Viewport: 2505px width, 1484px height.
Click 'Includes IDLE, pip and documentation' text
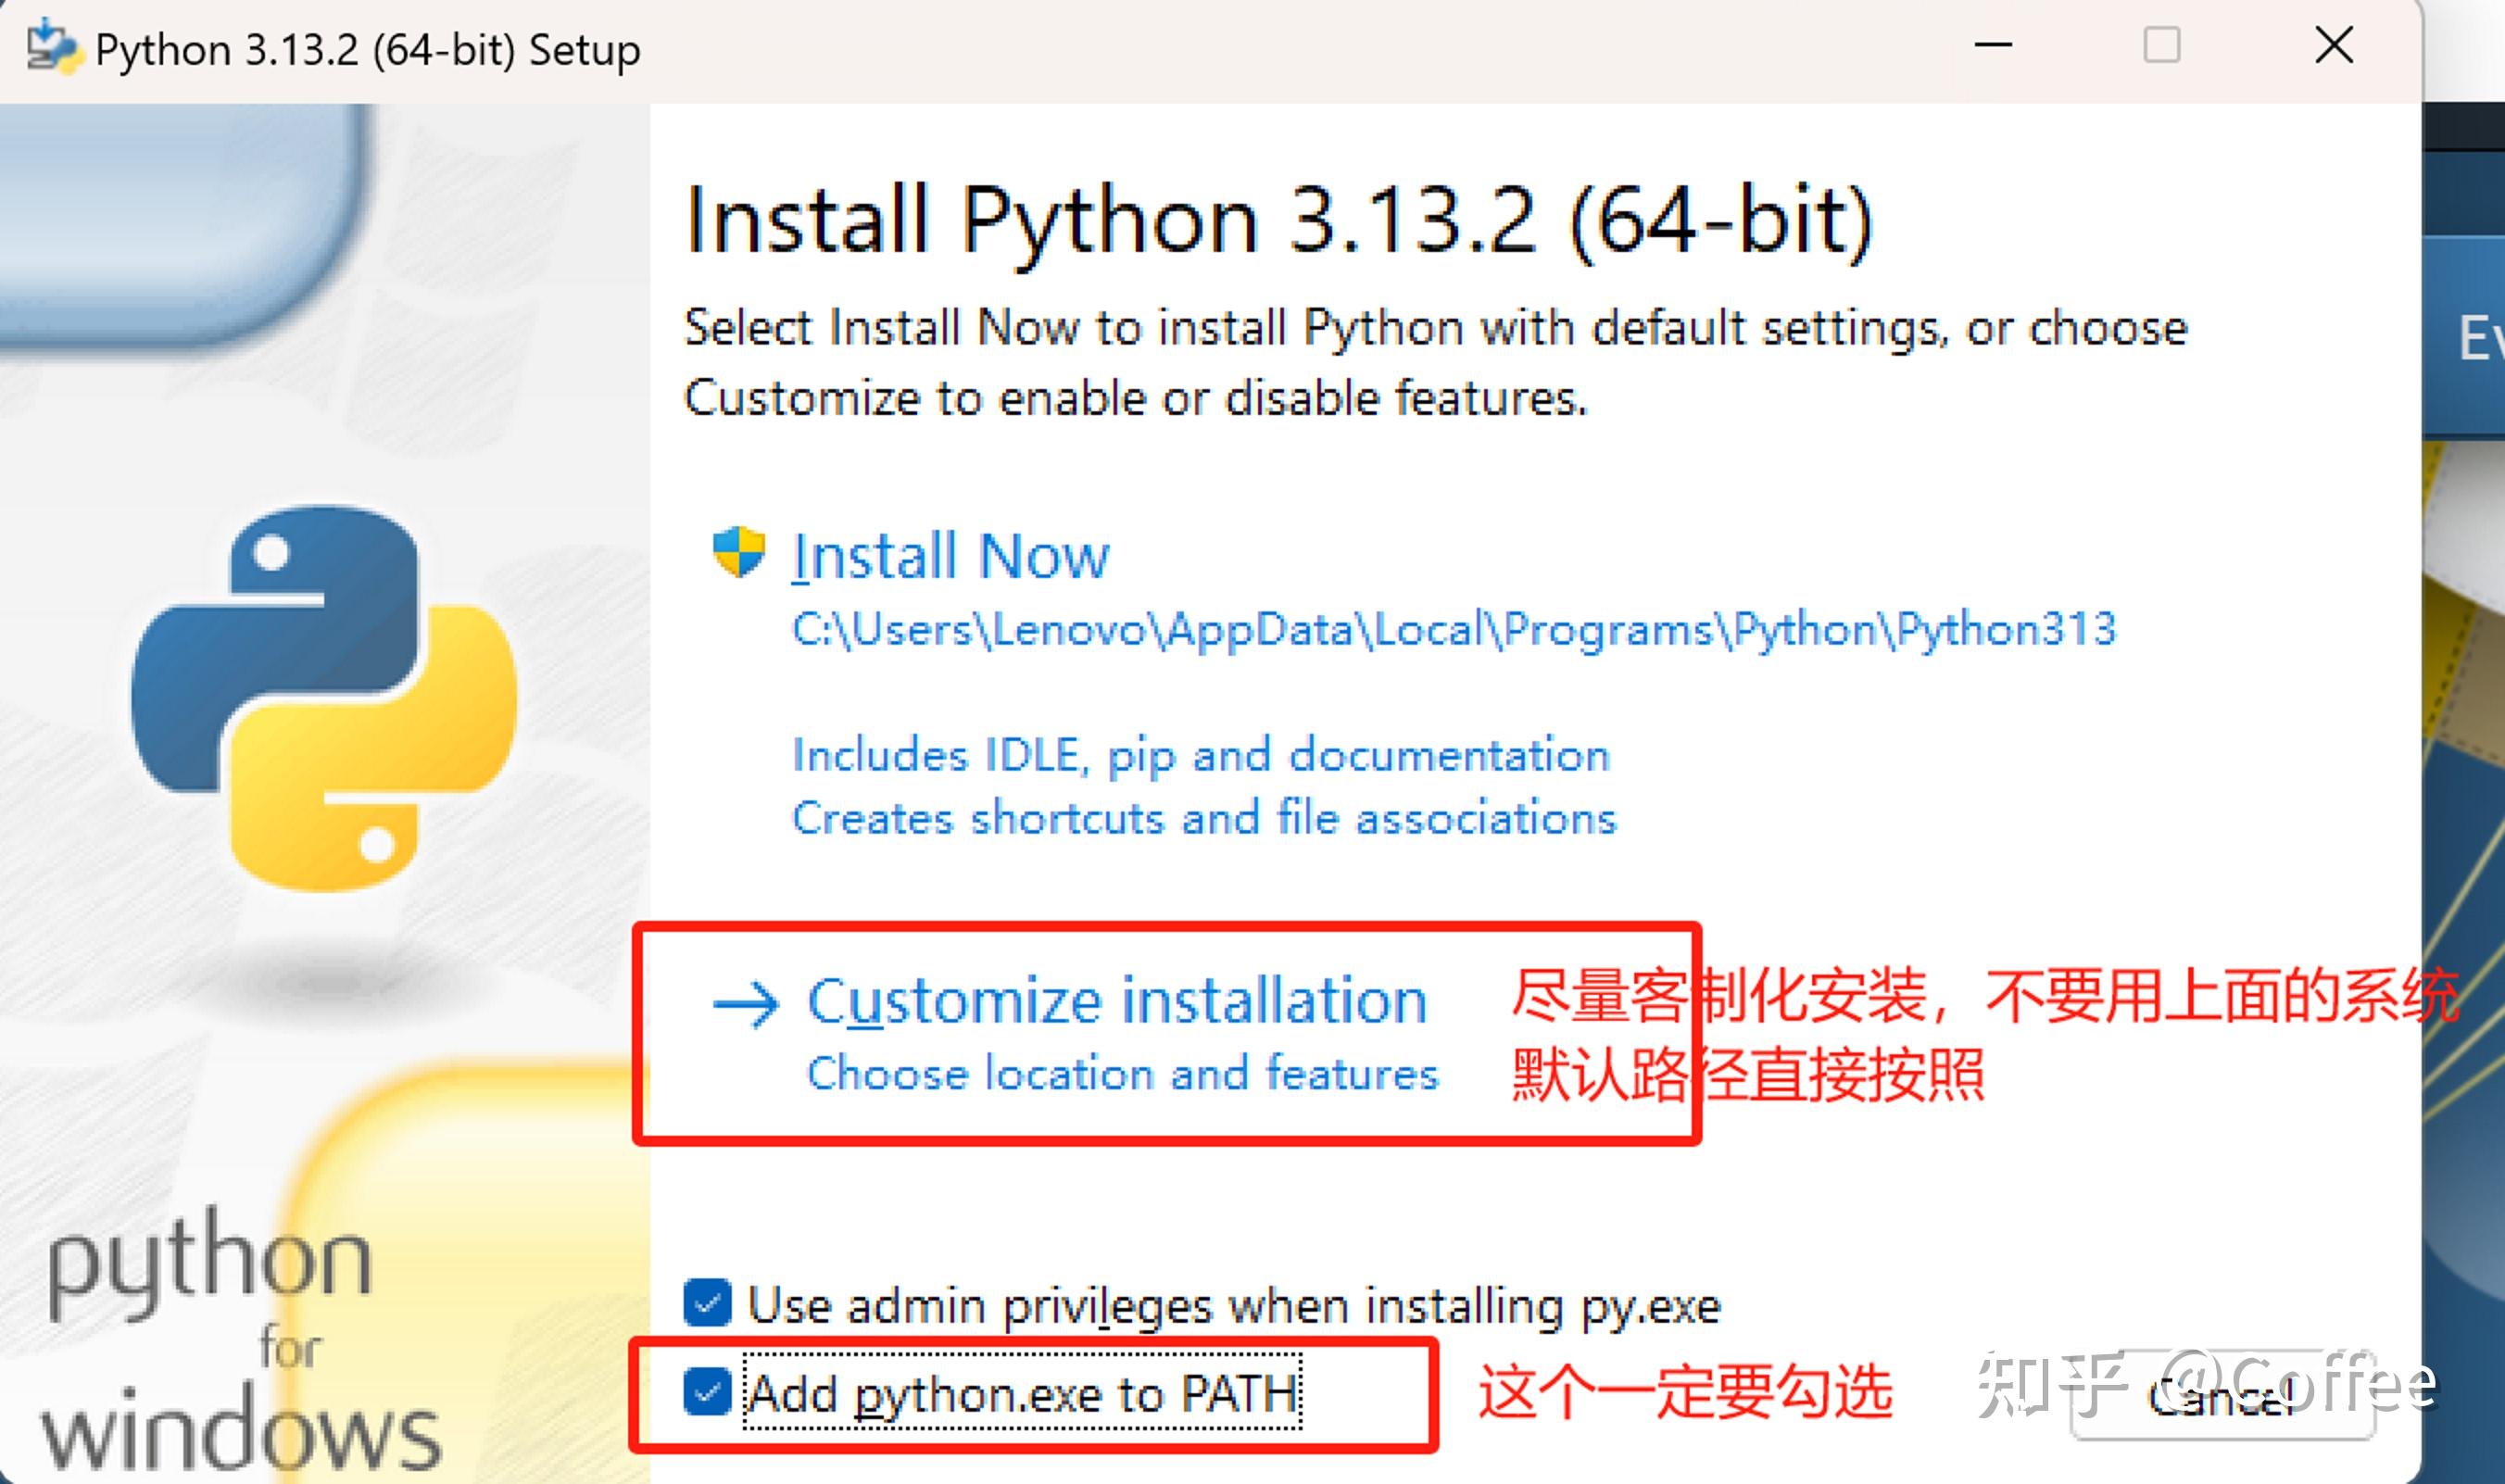pos(1201,755)
